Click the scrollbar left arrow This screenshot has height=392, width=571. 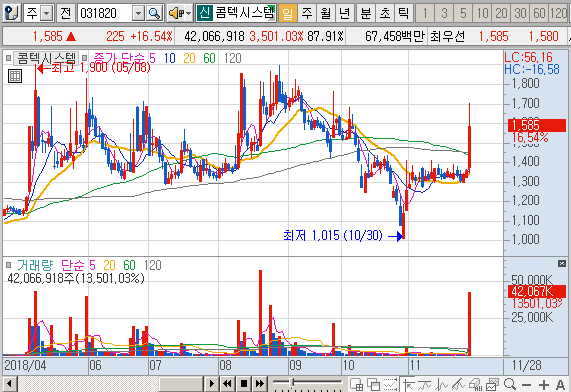pyautogui.click(x=9, y=384)
